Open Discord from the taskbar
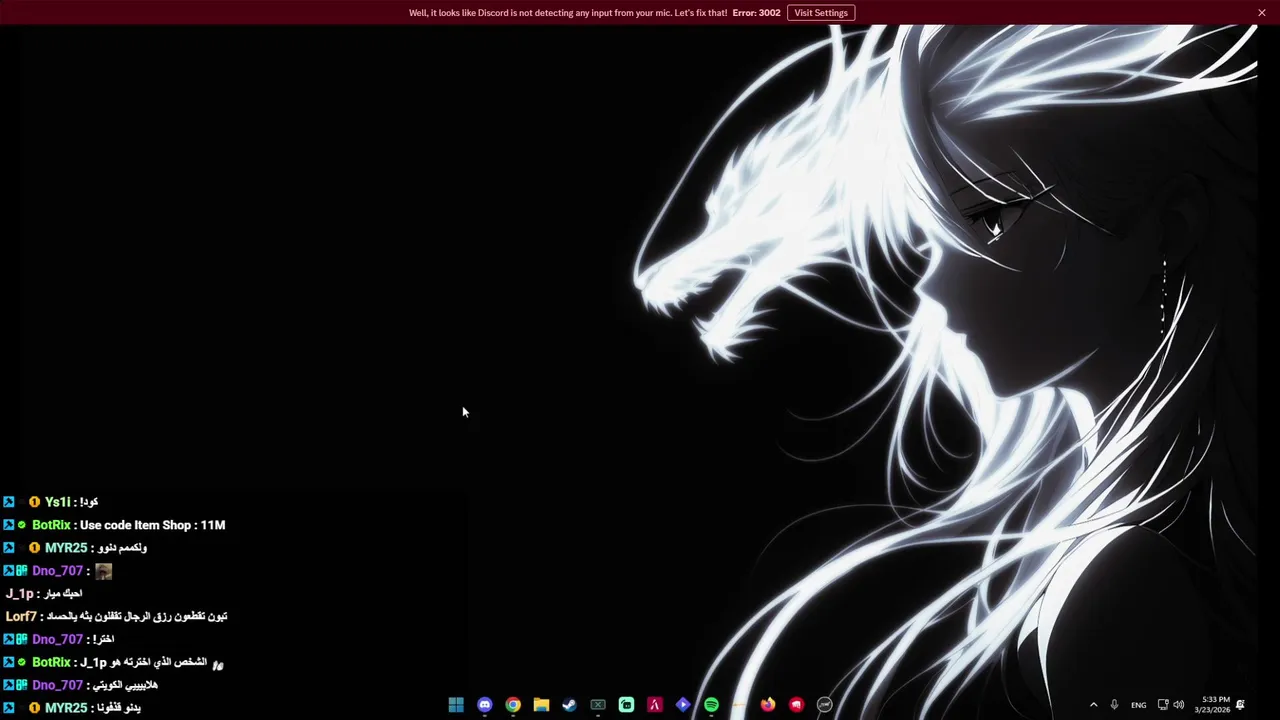Image resolution: width=1280 pixels, height=720 pixels. click(x=485, y=705)
